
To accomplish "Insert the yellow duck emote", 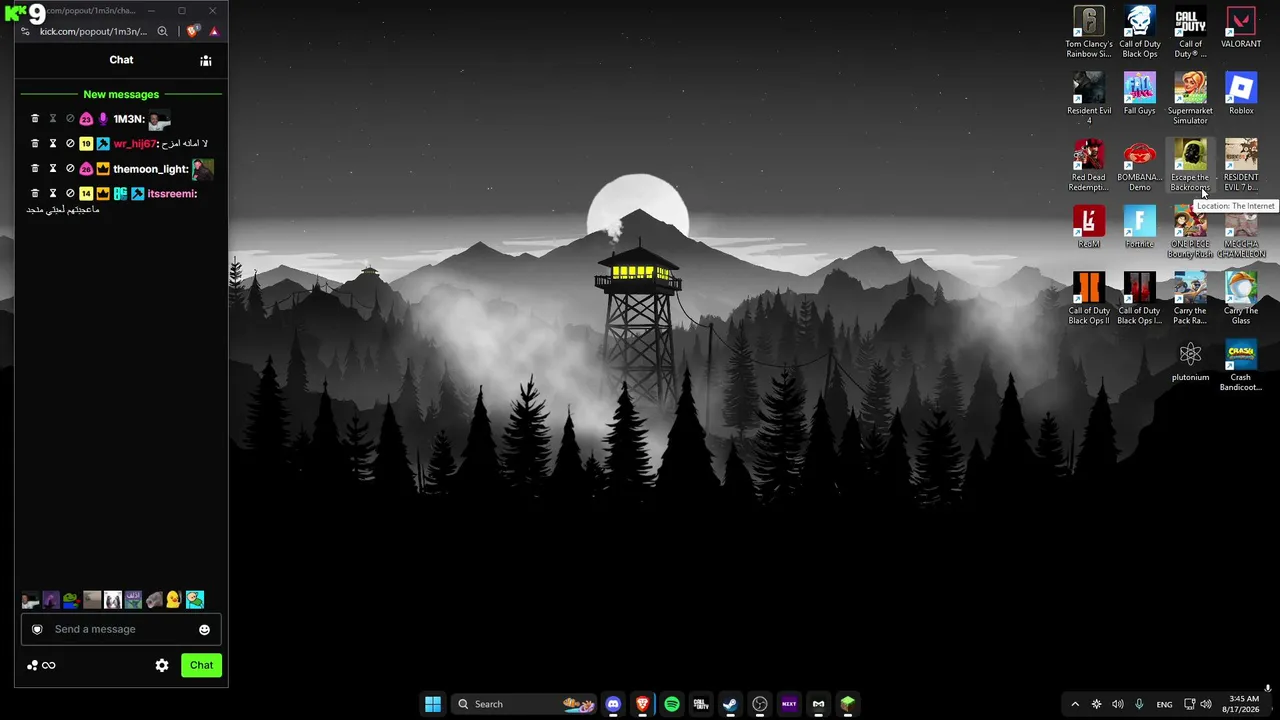I will (x=174, y=600).
